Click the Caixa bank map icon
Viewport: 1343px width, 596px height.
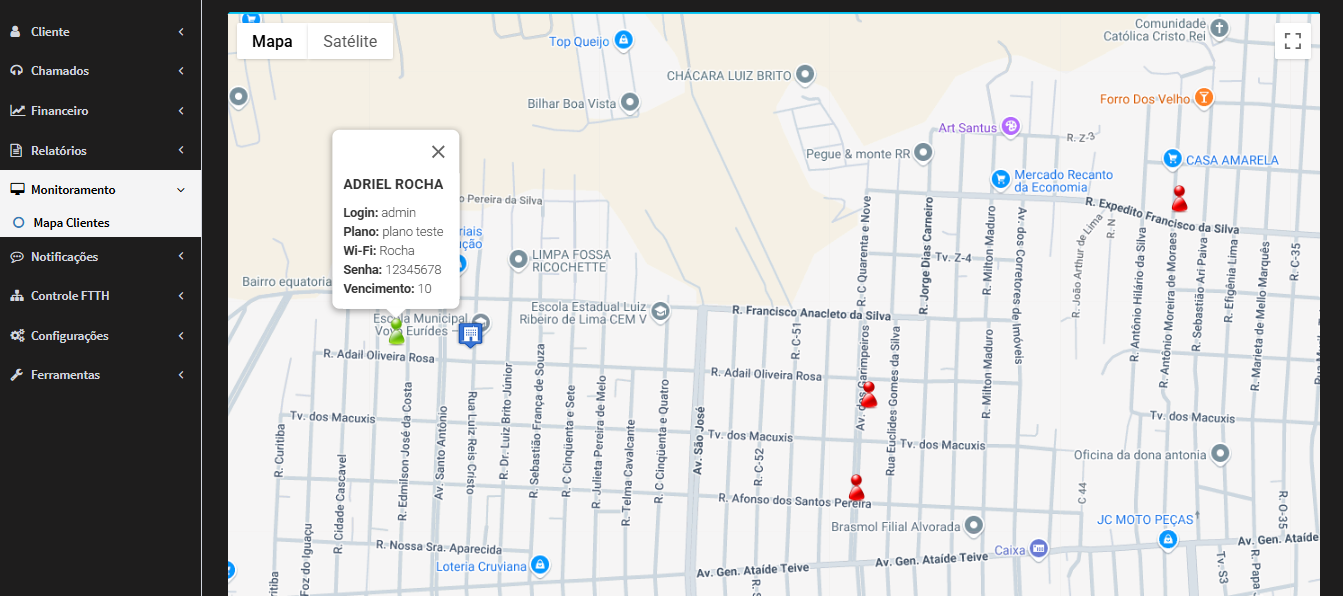(1038, 548)
